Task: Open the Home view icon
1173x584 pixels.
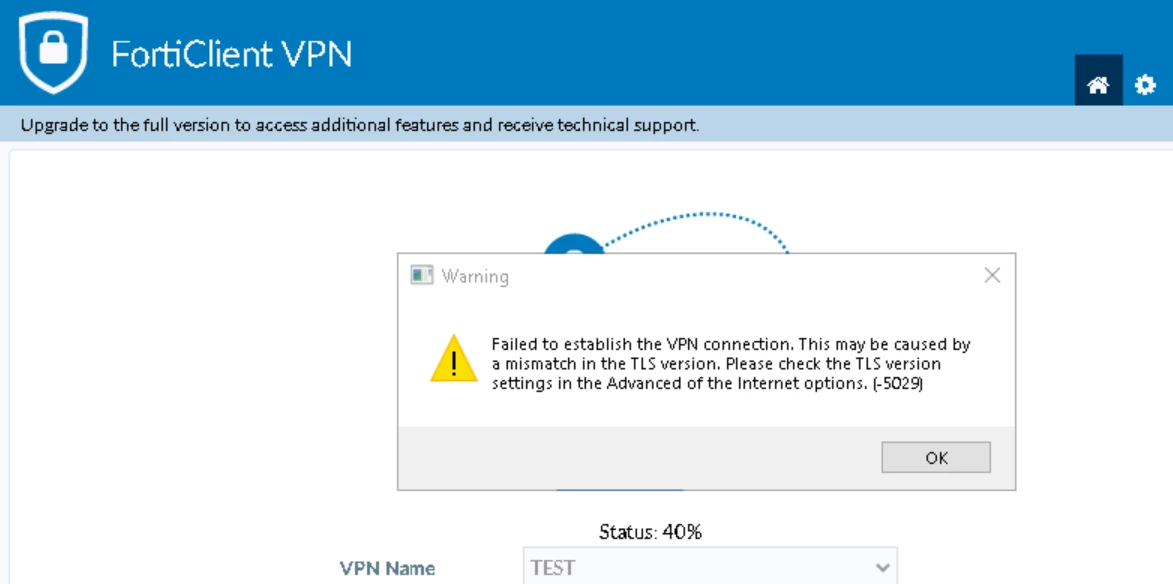Action: click(x=1098, y=80)
